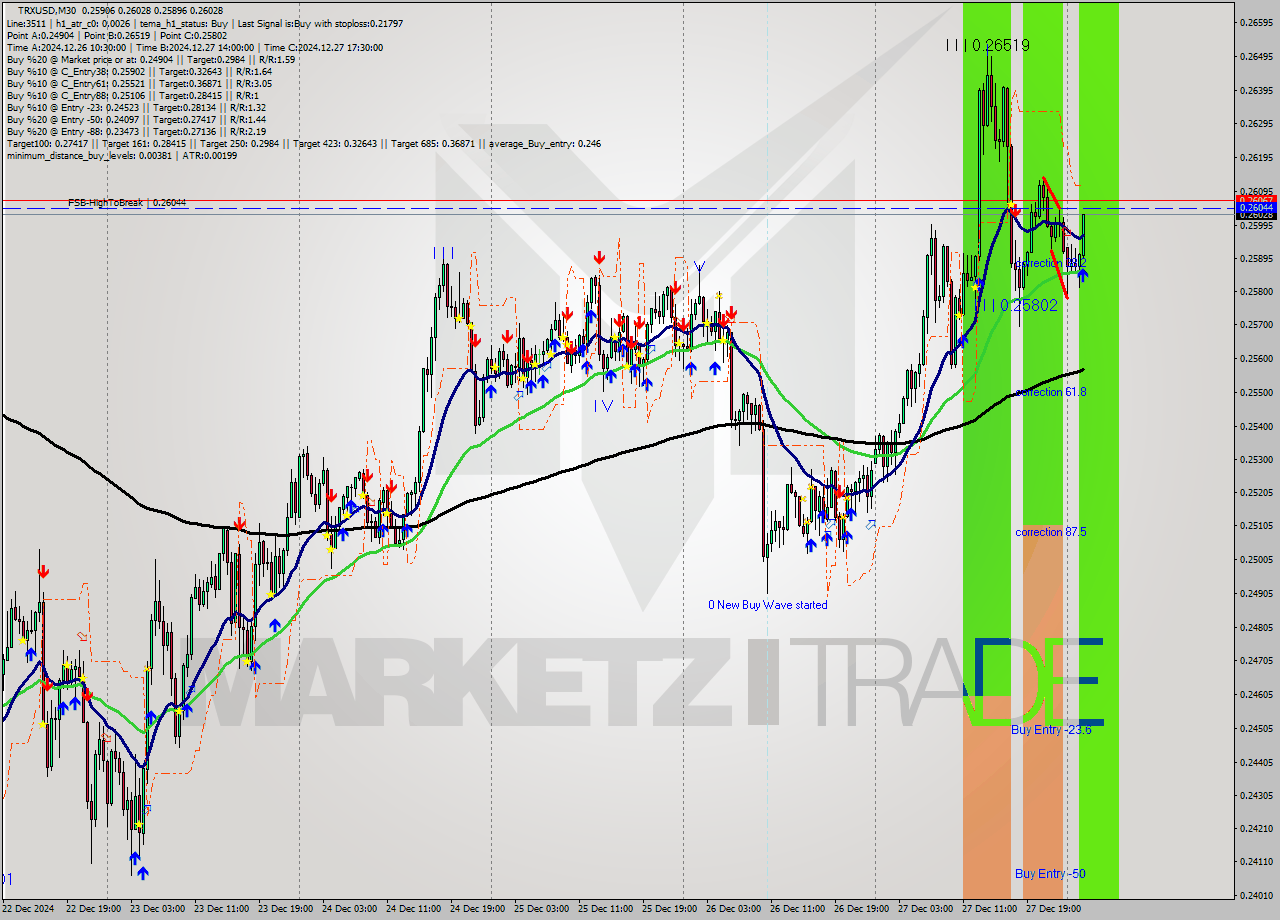Select the 'correction 87.5' level label
Image resolution: width=1280 pixels, height=920 pixels.
[x=1050, y=532]
